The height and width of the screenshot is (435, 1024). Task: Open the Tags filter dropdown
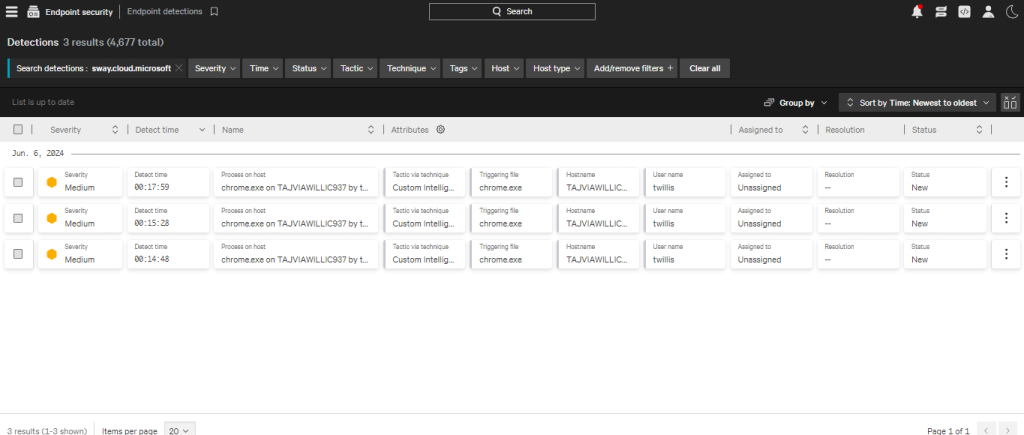462,68
